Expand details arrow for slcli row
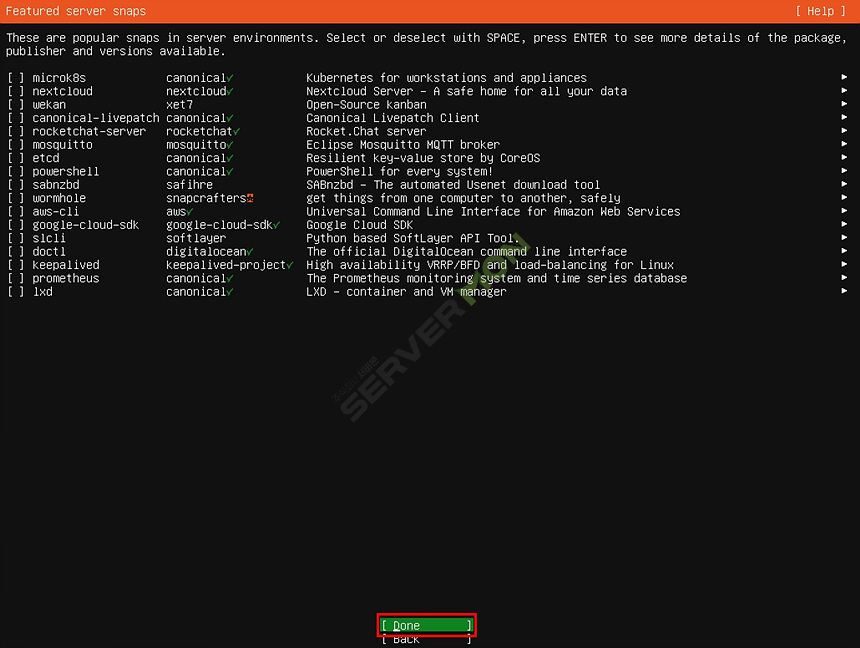 pos(844,238)
